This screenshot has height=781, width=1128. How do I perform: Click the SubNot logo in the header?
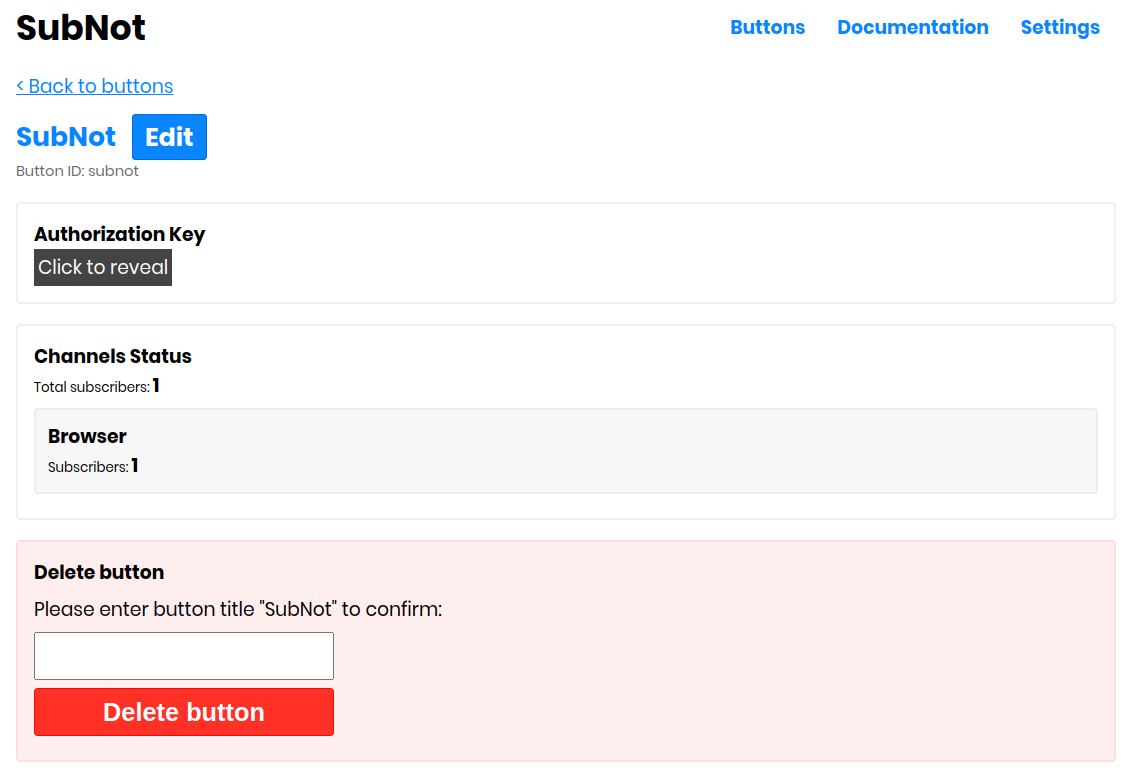pos(80,28)
